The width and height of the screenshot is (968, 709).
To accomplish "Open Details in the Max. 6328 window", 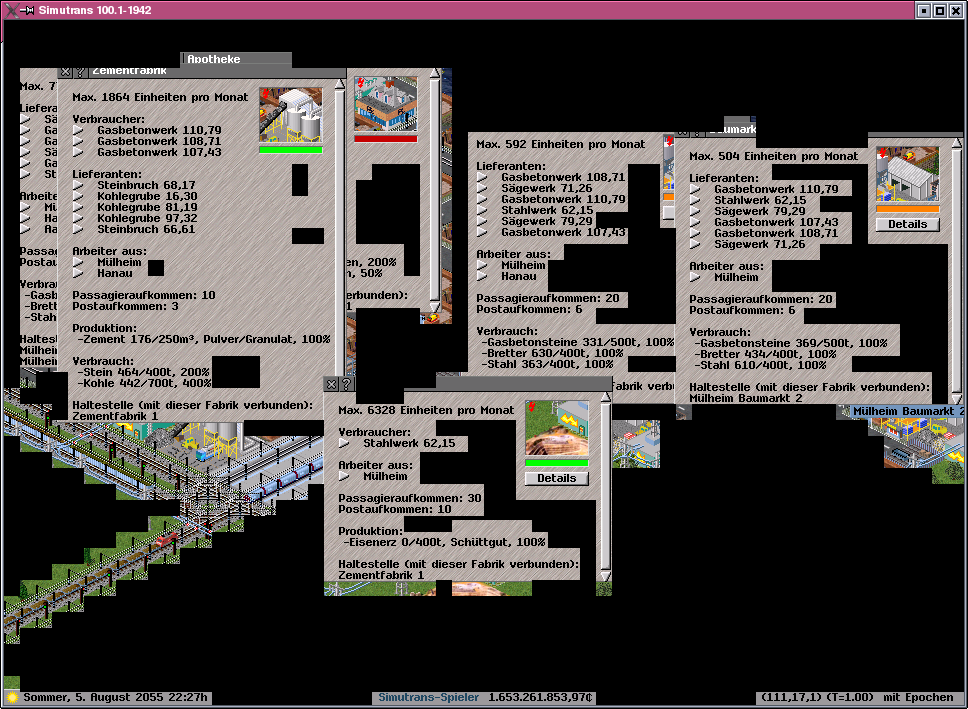I will pyautogui.click(x=556, y=478).
